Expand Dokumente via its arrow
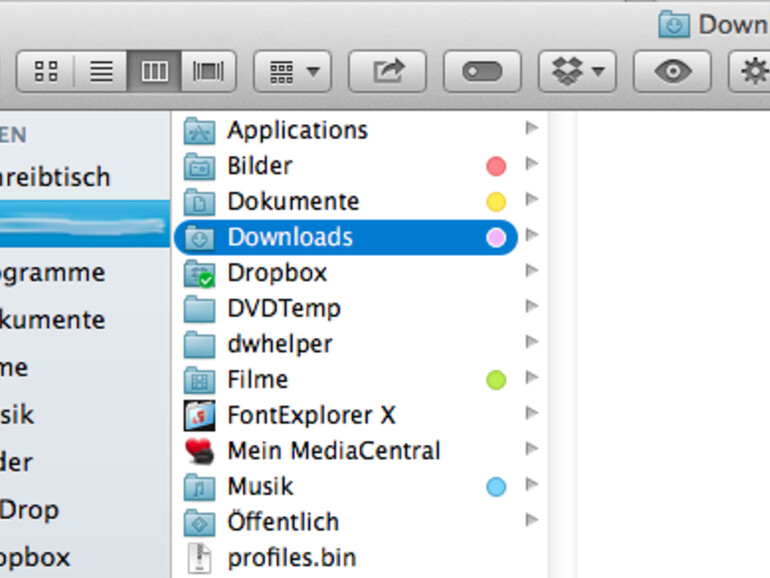The height and width of the screenshot is (578, 770). [531, 199]
